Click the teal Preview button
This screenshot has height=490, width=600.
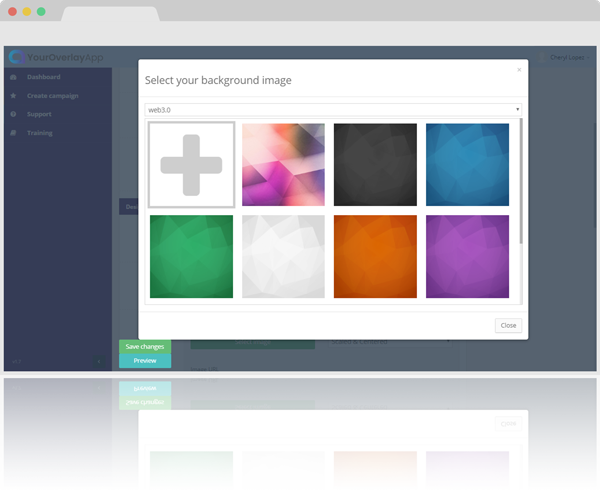(145, 361)
